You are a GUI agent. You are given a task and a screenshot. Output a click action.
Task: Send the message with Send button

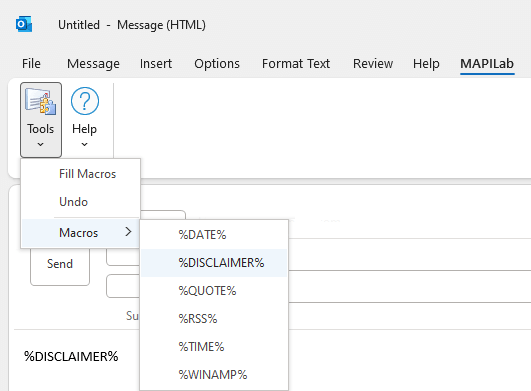pos(60,264)
